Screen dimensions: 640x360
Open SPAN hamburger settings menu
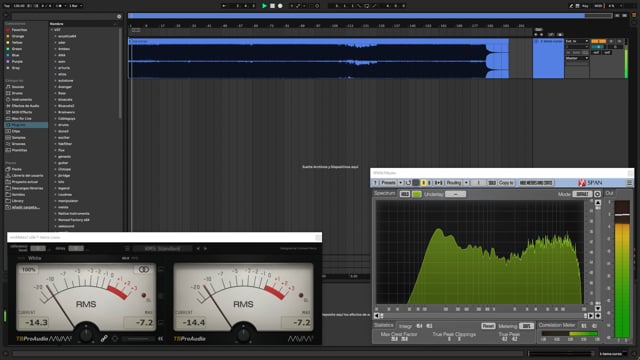point(630,182)
